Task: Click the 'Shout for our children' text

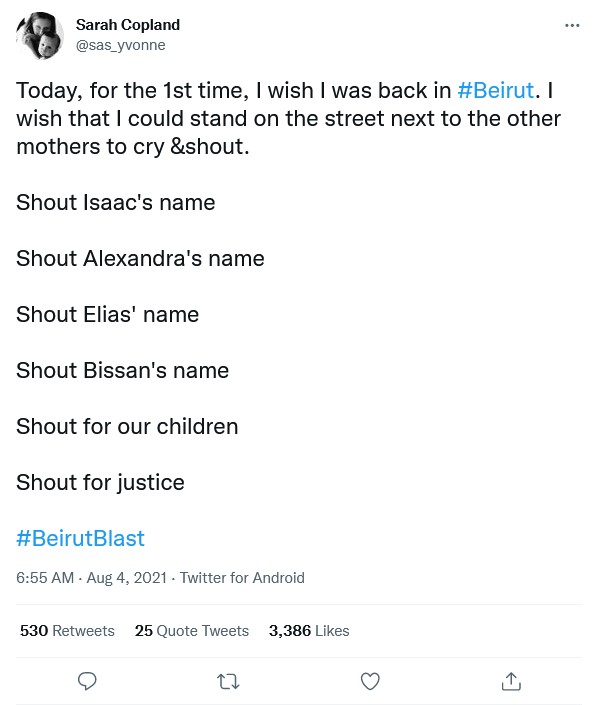Action: [x=127, y=426]
